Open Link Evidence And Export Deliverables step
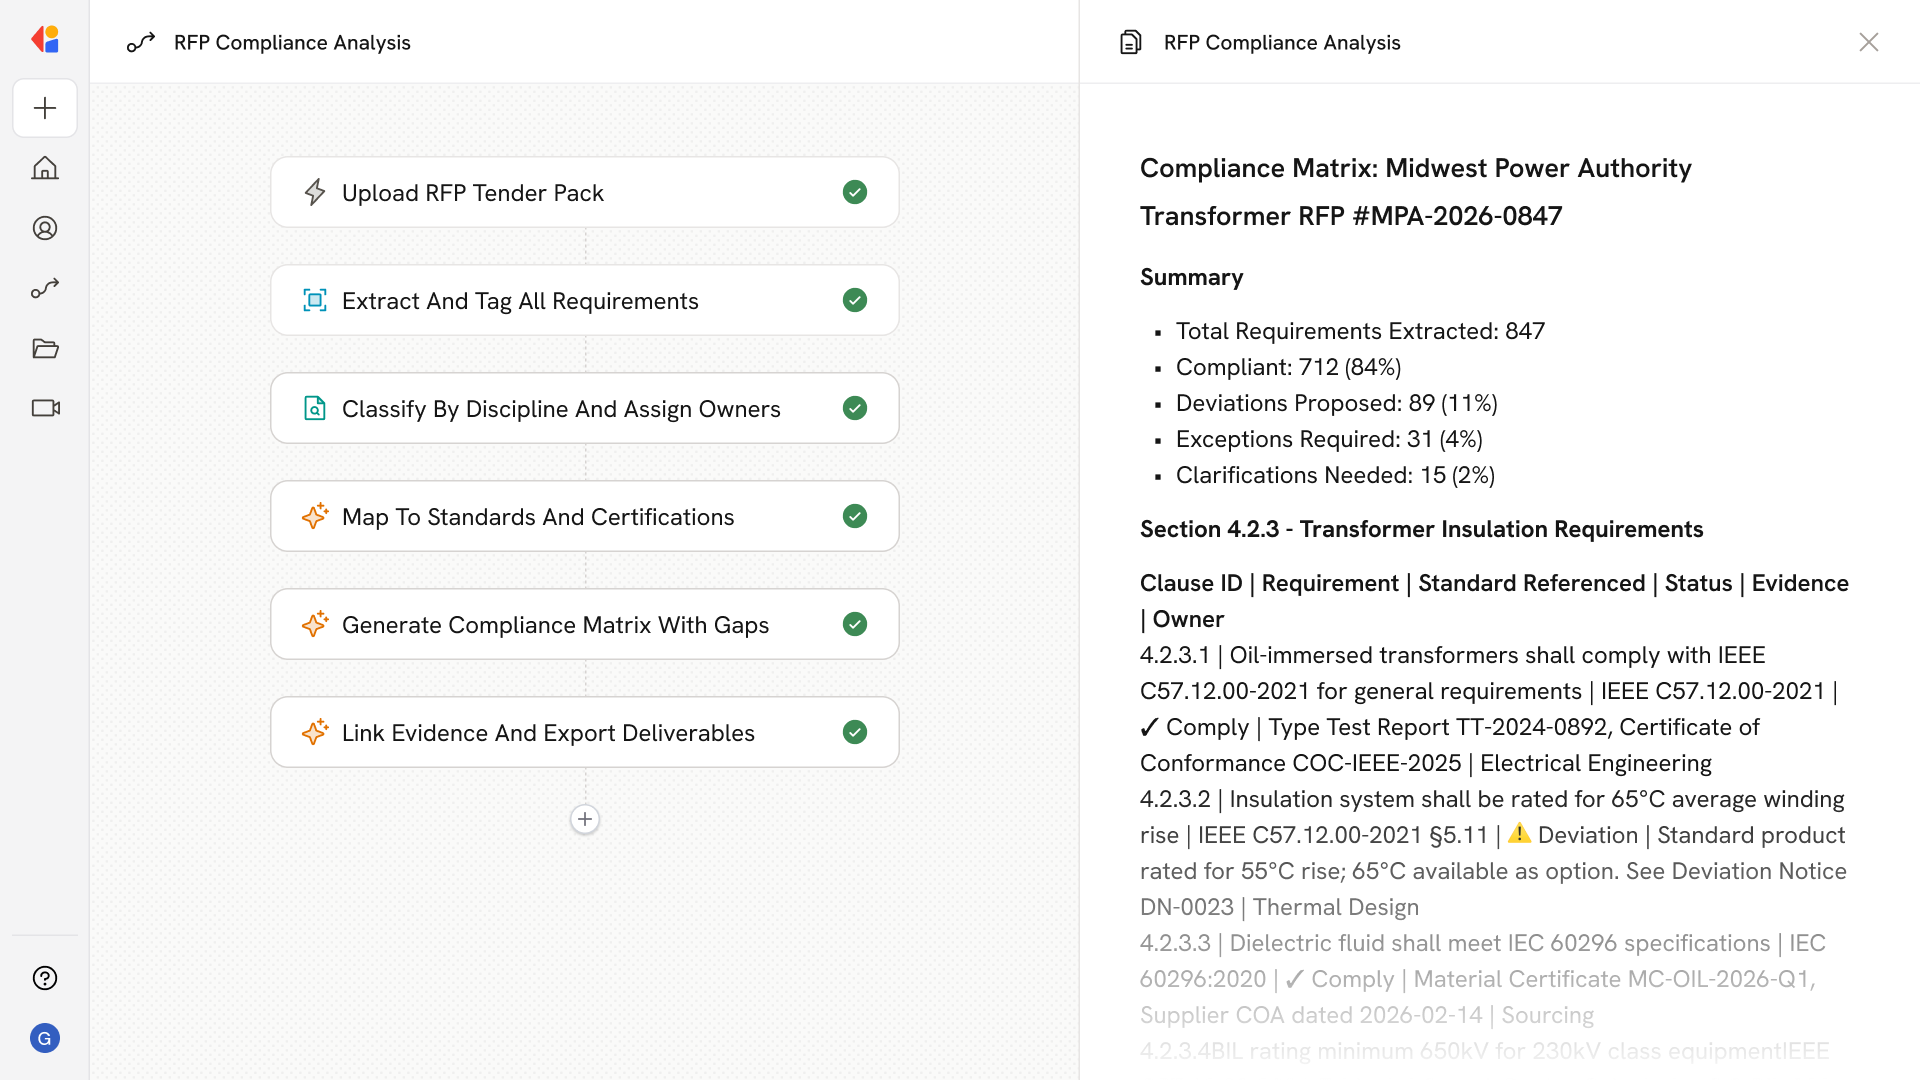This screenshot has width=1920, height=1080. click(548, 732)
